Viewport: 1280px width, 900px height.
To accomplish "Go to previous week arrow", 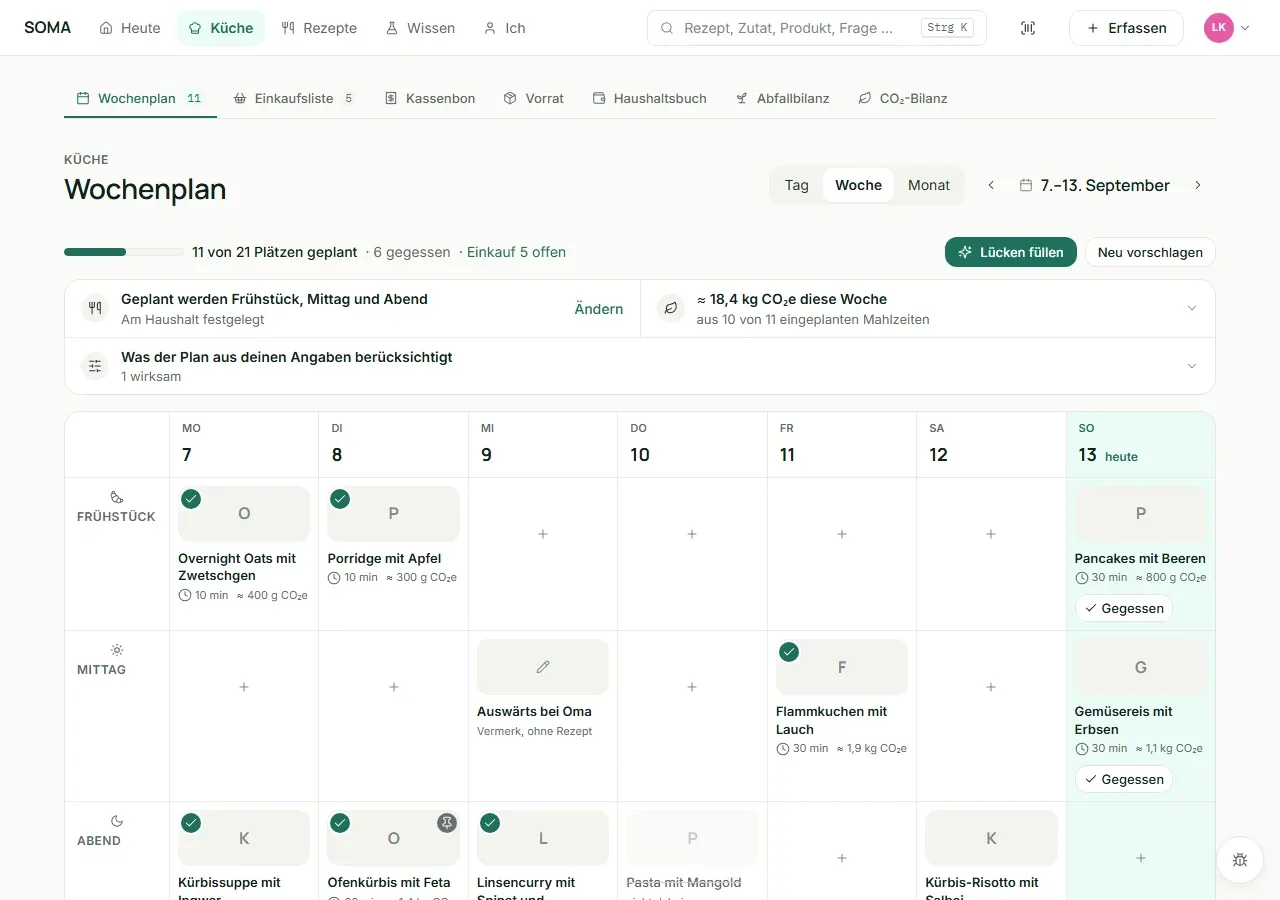I will click(x=991, y=185).
